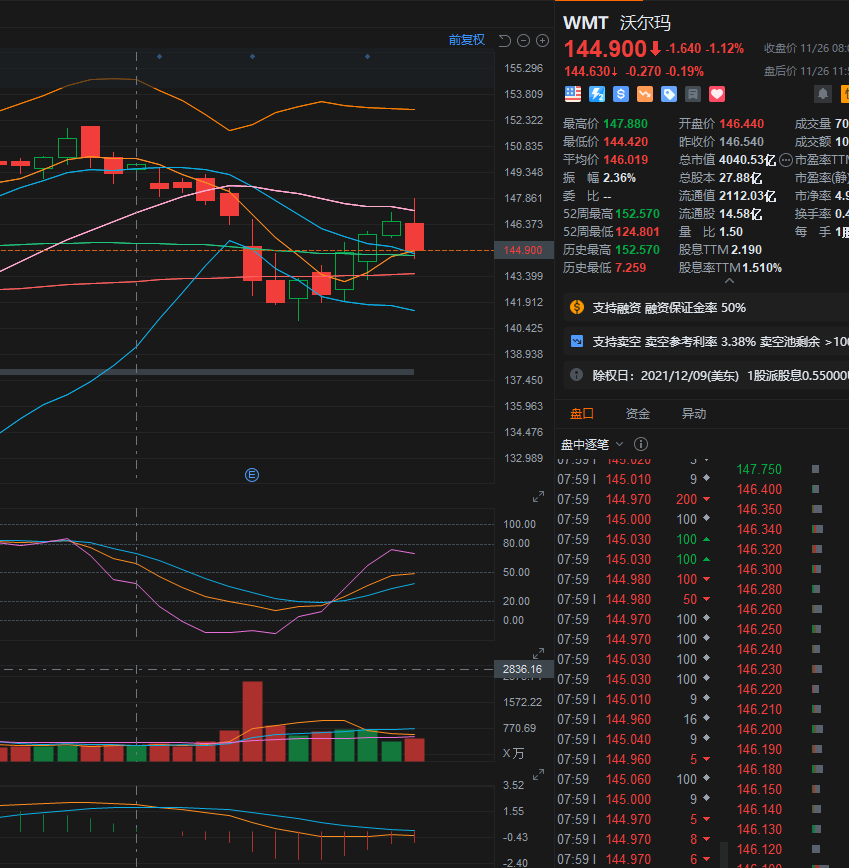The height and width of the screenshot is (868, 849).
Task: Open the 盘中逐笔 dropdown
Action: point(592,445)
